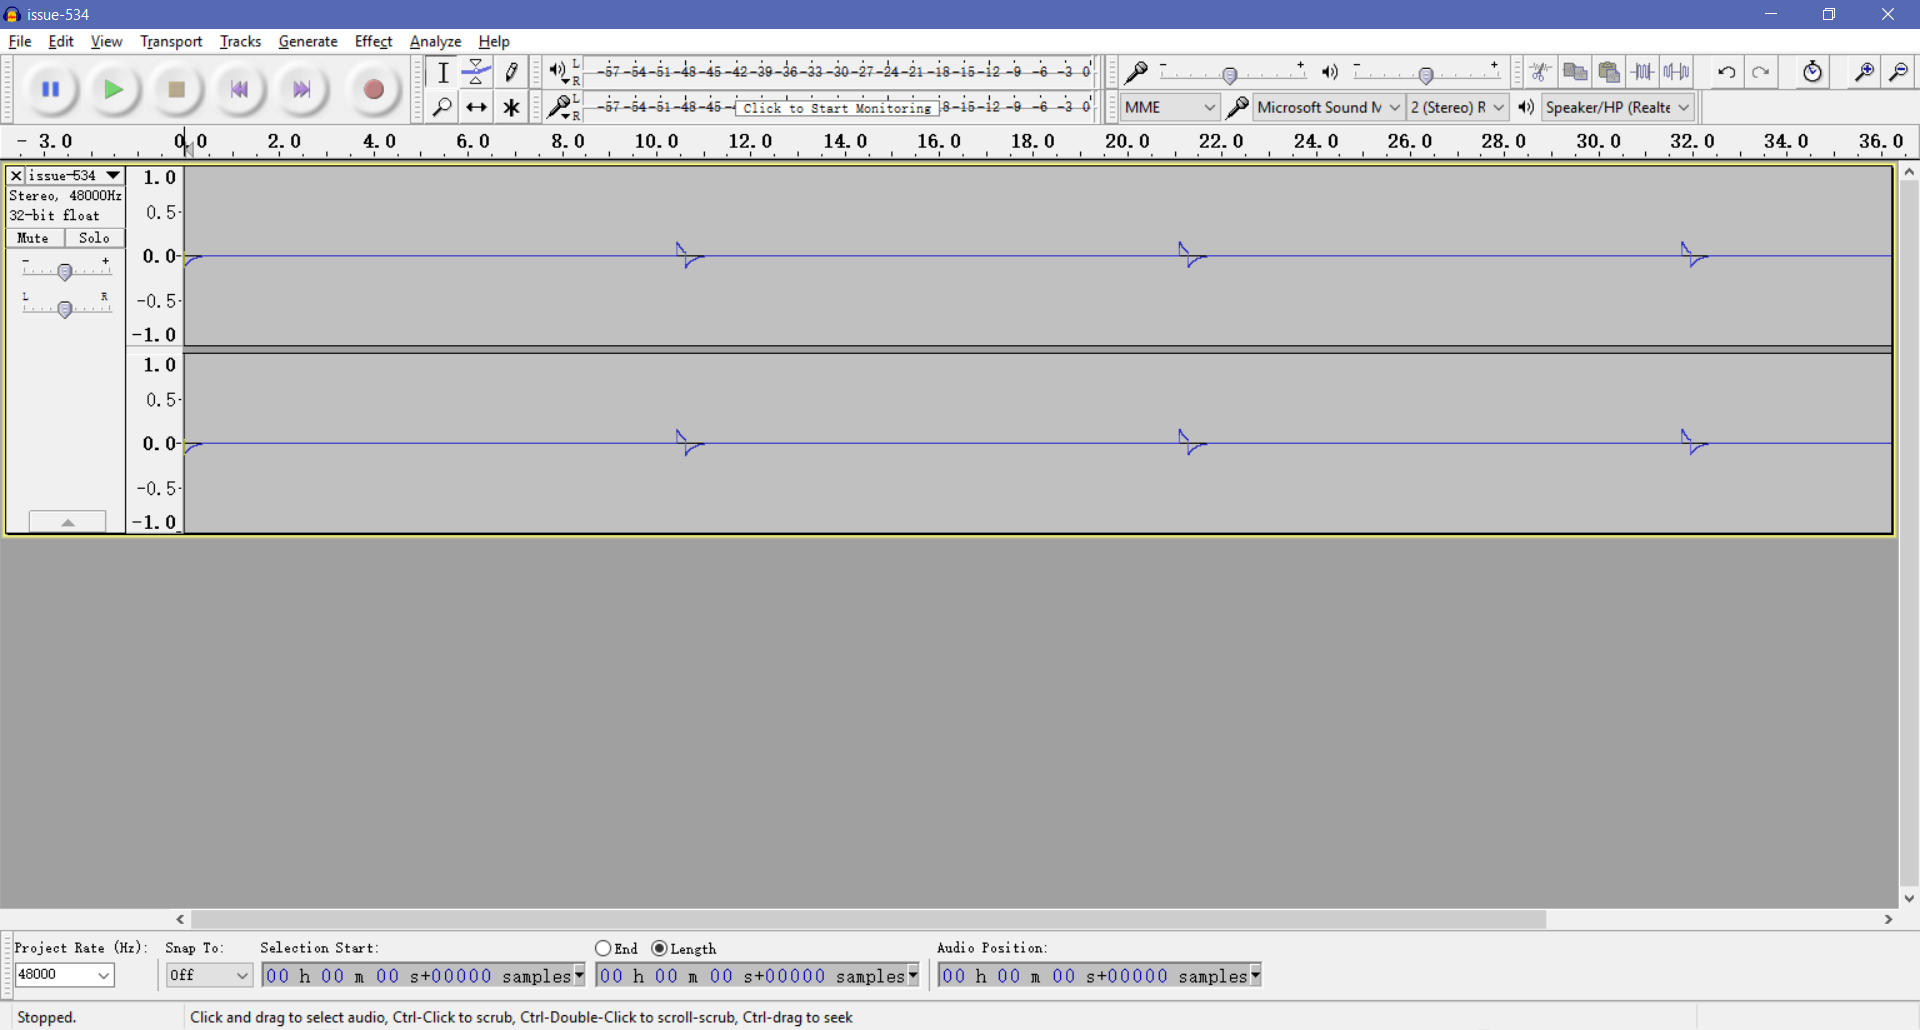Click the timeline ruler at 10.0
This screenshot has height=1030, width=1920.
pyautogui.click(x=656, y=142)
